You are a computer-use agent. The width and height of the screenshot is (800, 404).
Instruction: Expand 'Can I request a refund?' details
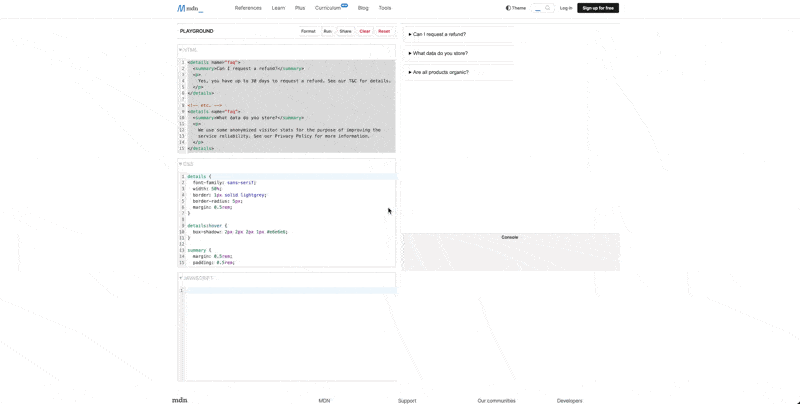click(x=438, y=34)
